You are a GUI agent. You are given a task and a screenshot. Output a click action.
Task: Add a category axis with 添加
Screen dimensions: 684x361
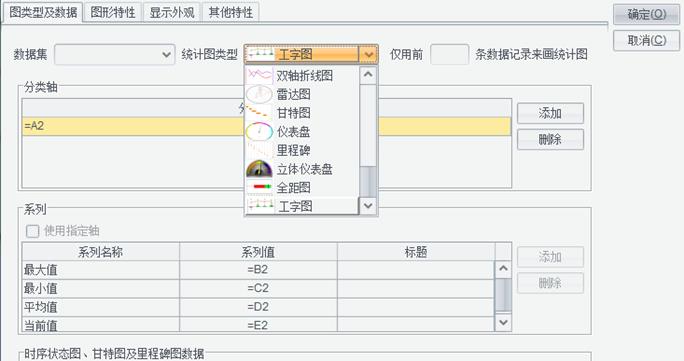[x=550, y=113]
